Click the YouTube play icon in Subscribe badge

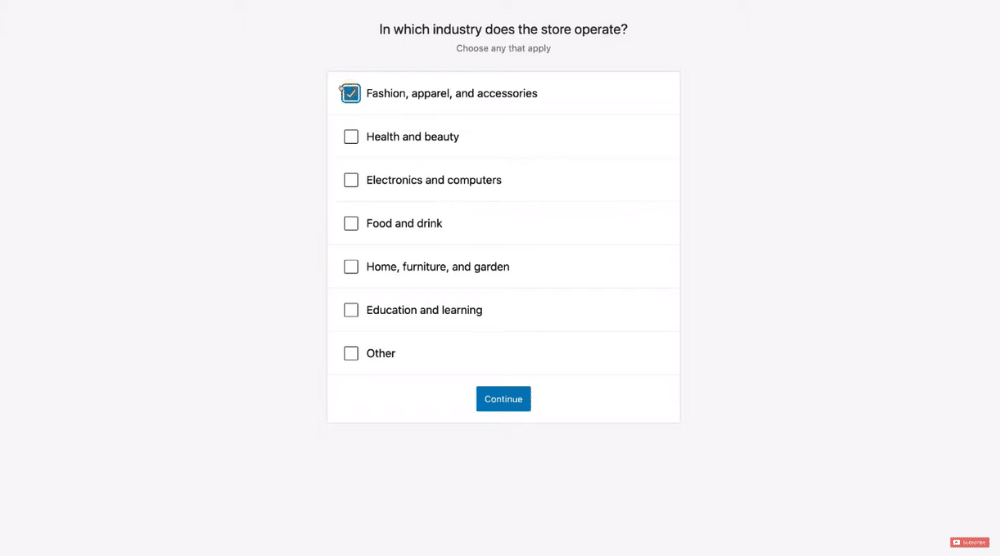956,542
